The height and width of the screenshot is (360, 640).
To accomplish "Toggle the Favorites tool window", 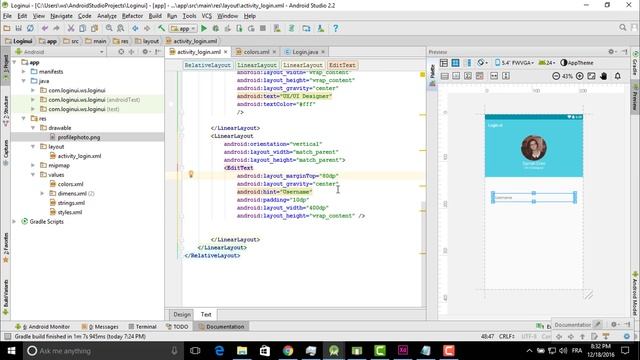I will (x=6, y=248).
